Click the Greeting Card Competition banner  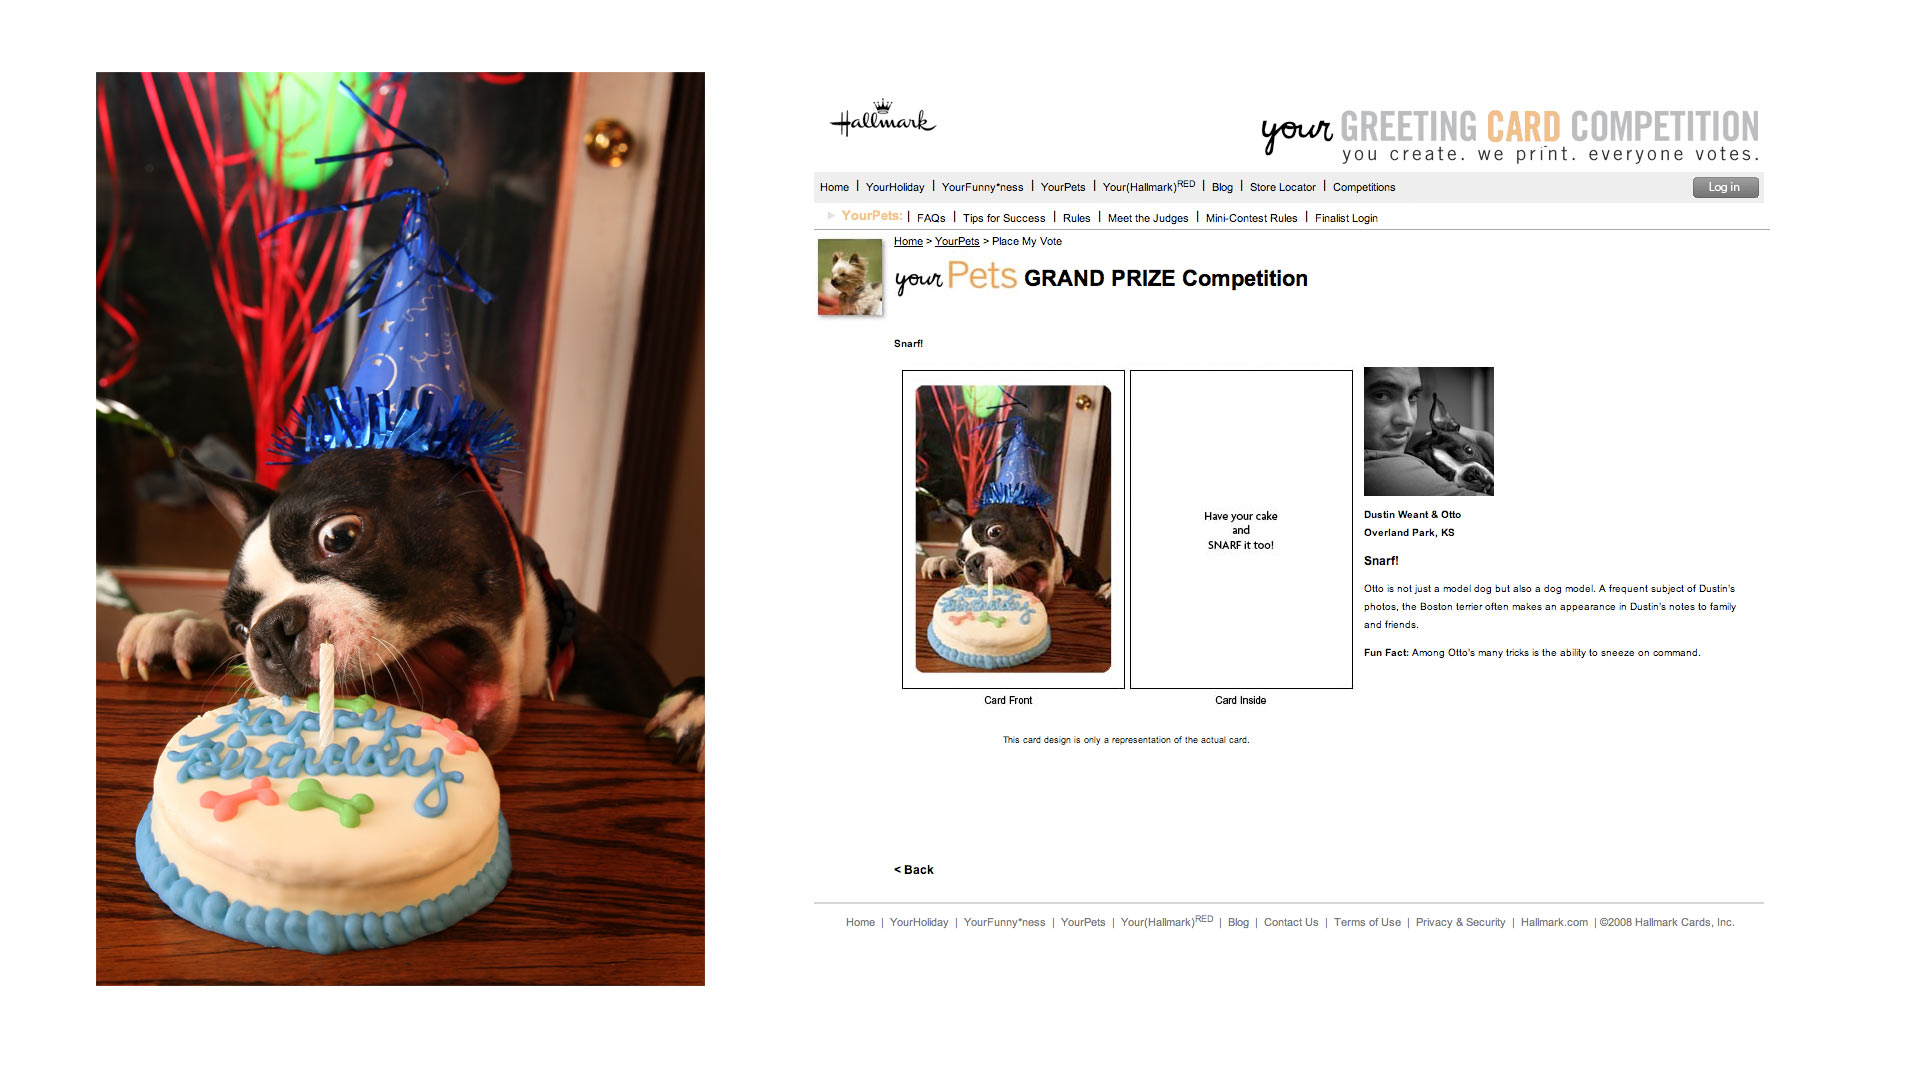point(1510,135)
